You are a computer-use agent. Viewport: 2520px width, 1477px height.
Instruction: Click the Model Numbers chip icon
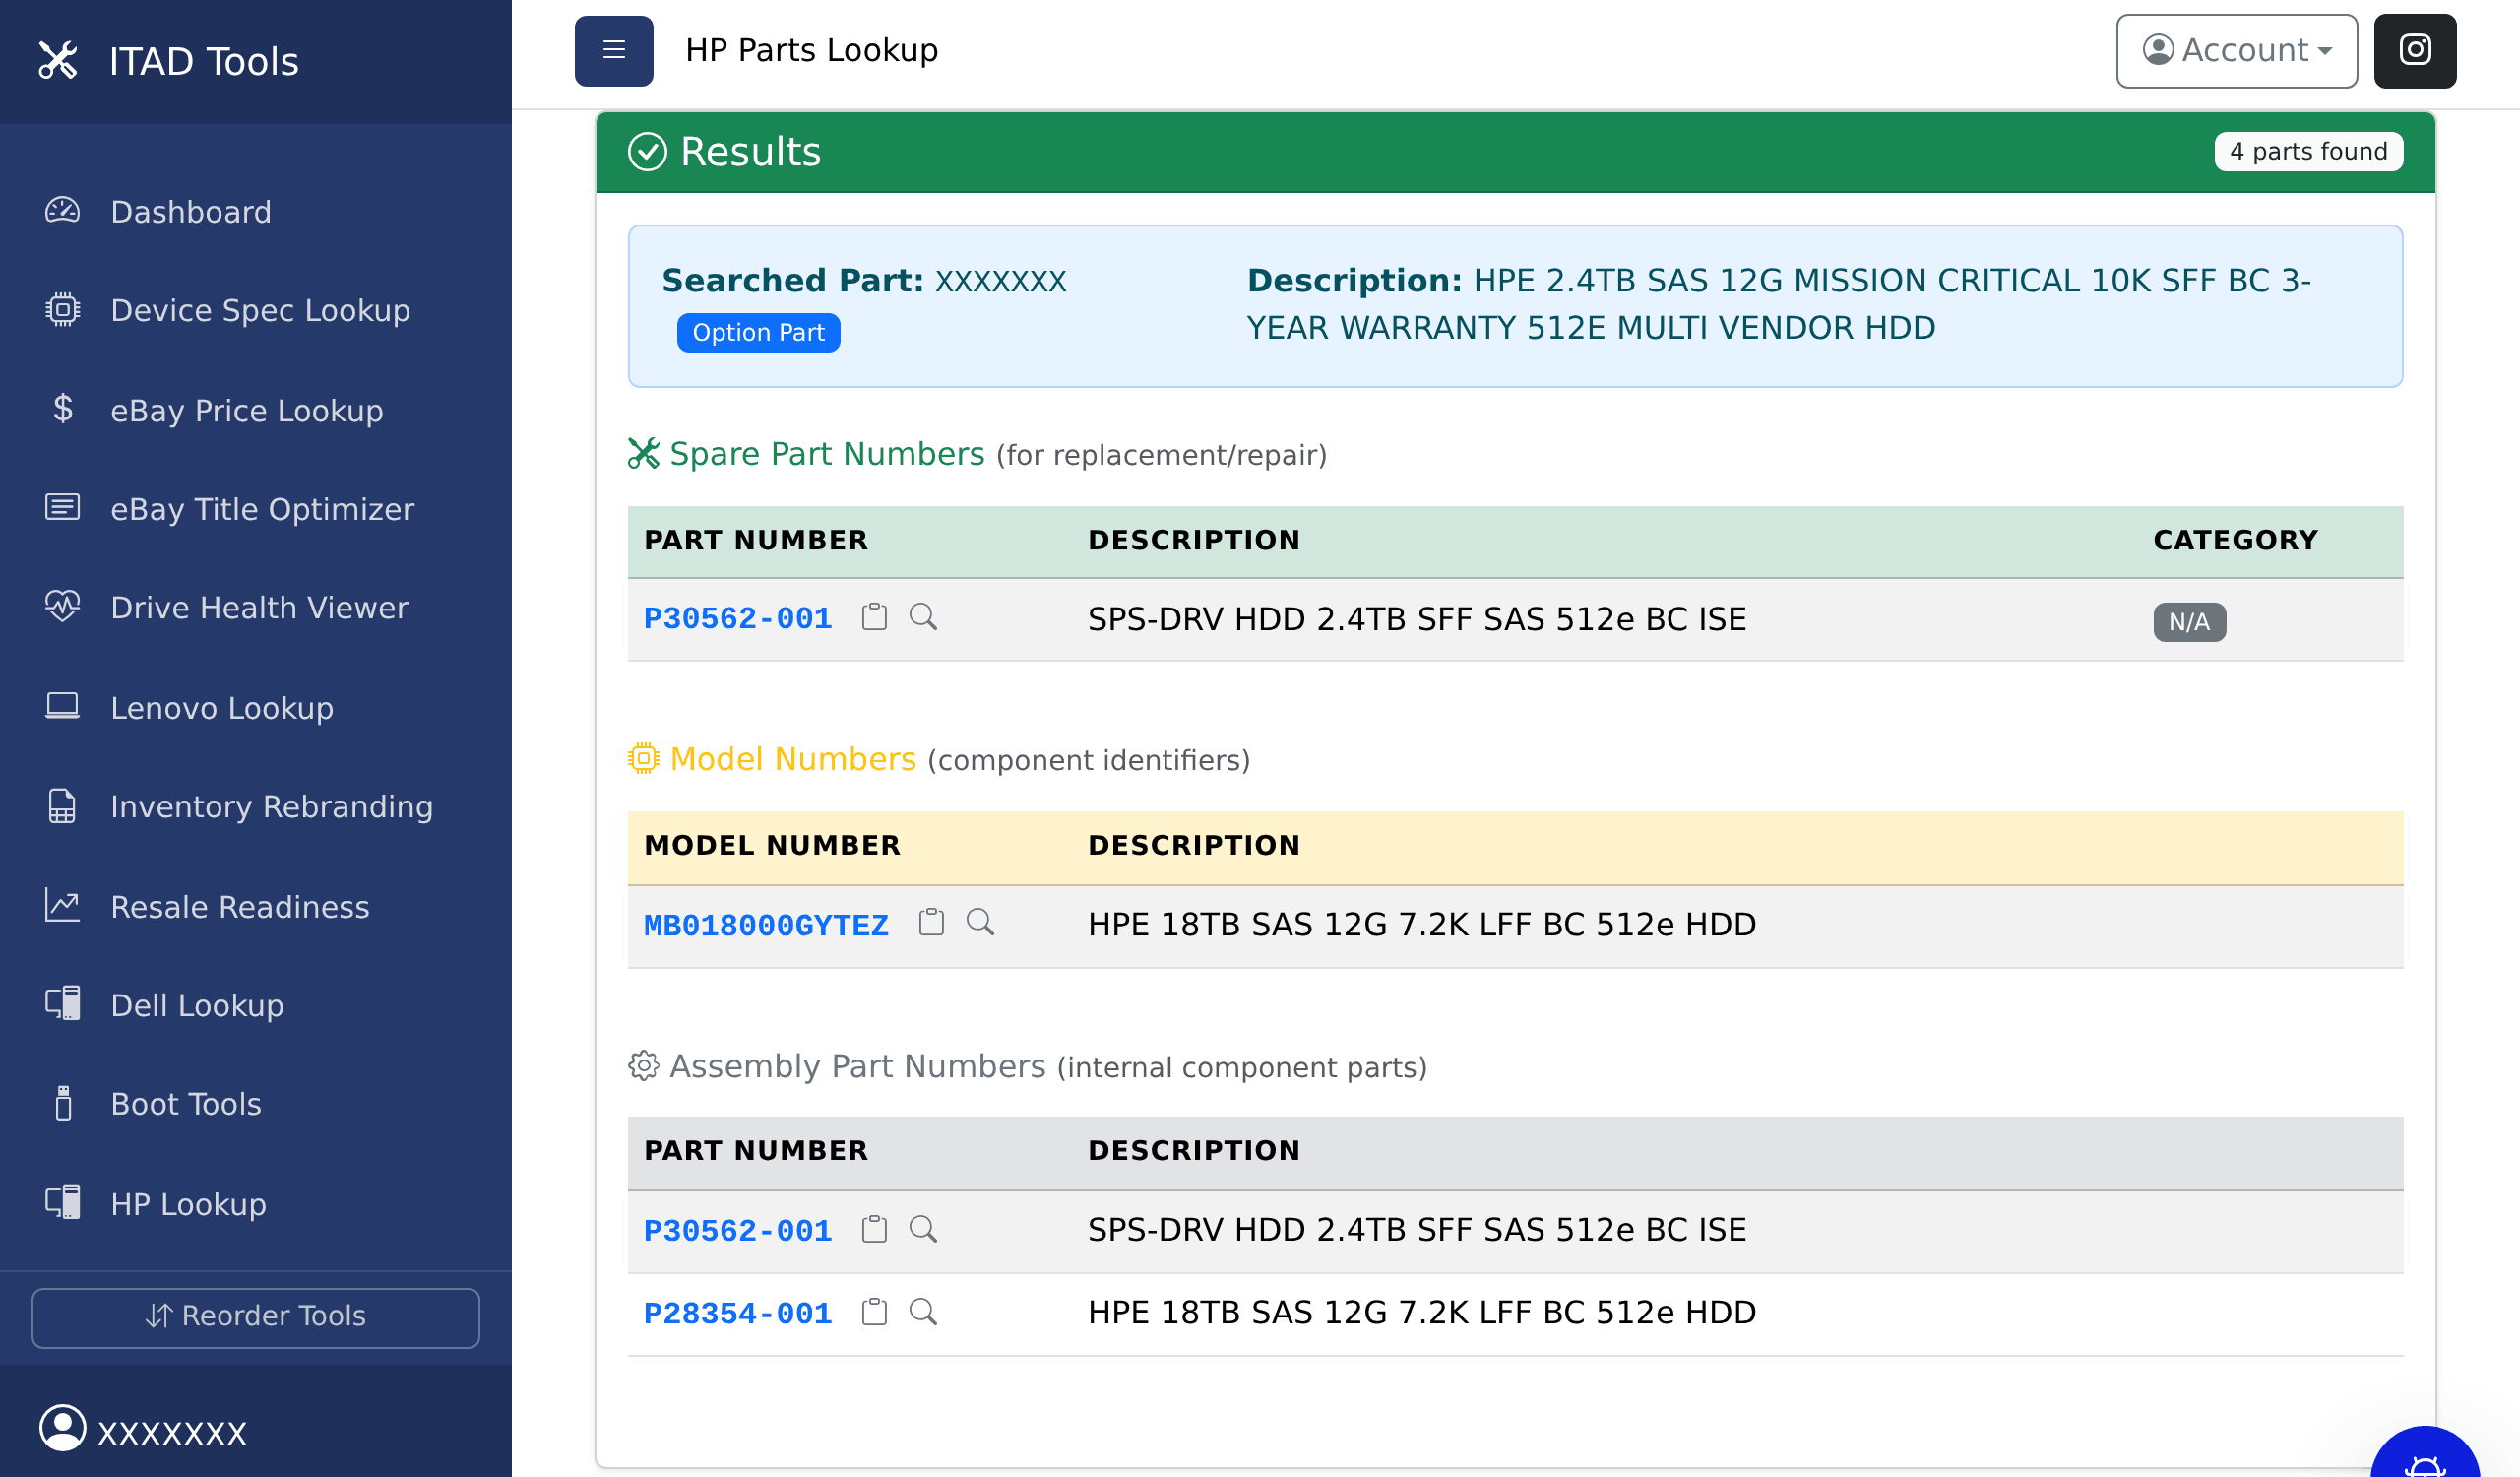643,758
